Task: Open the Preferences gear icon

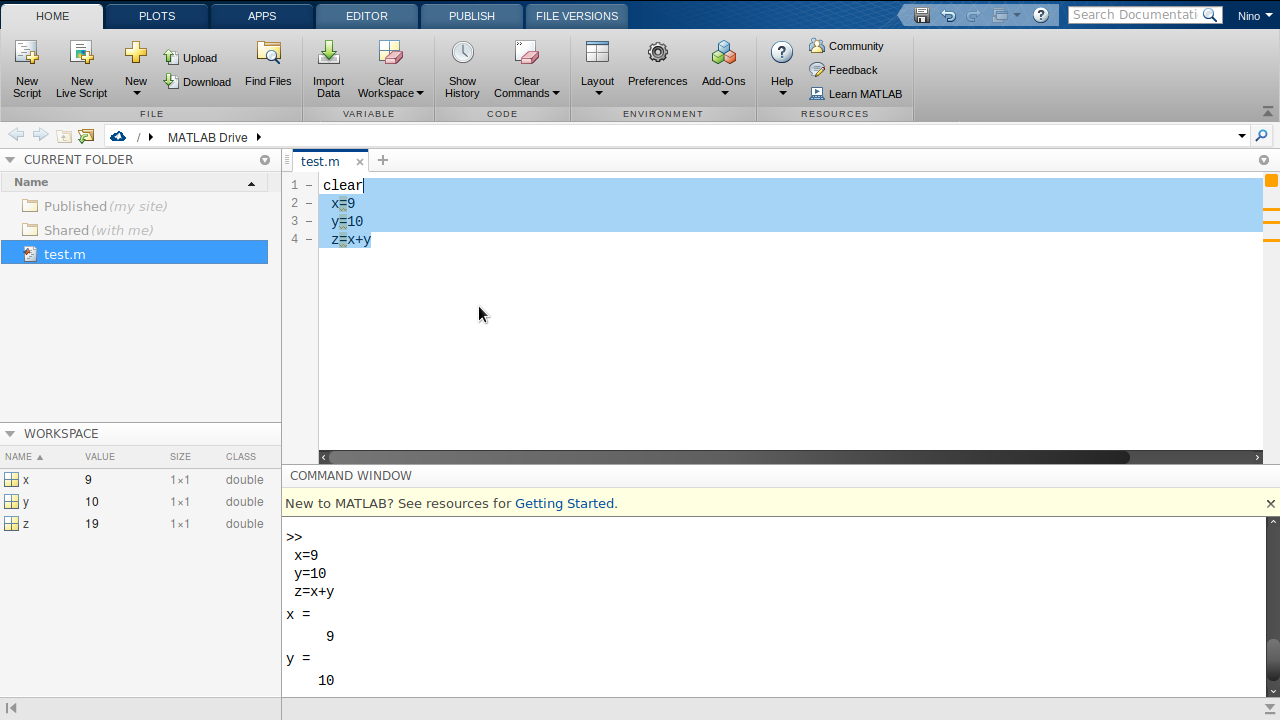Action: (x=657, y=55)
